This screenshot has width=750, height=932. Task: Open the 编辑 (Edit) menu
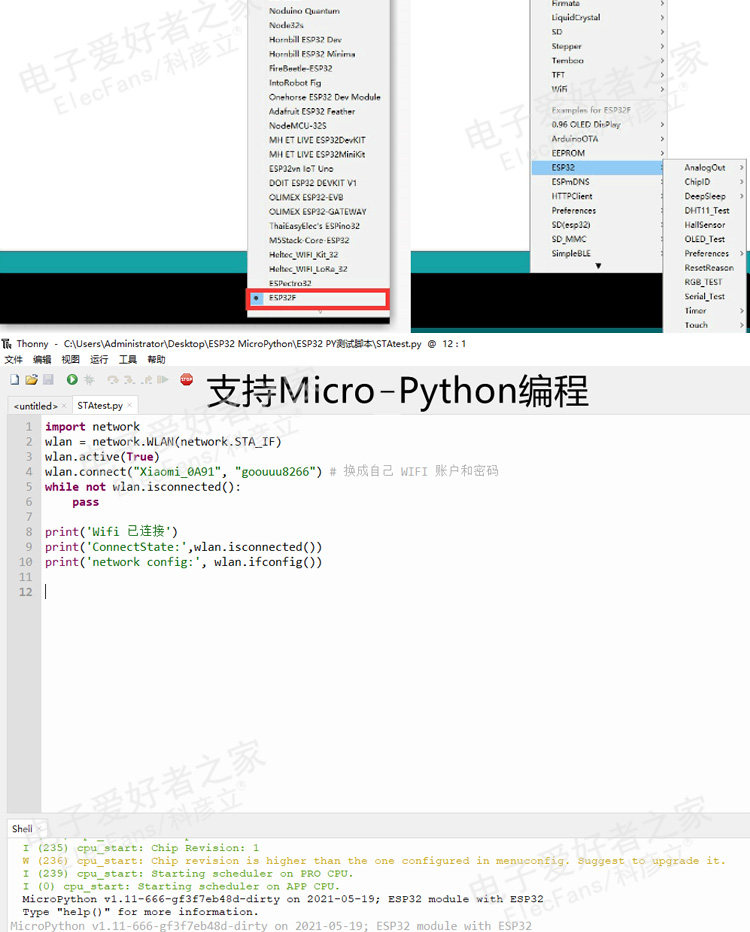coord(42,360)
